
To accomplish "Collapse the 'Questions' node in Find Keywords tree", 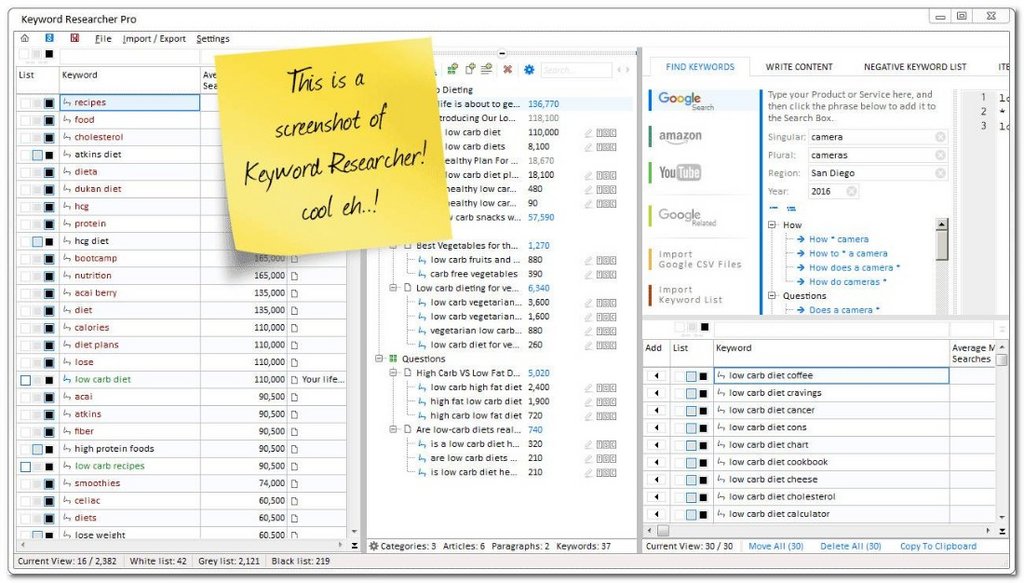I will coord(772,296).
